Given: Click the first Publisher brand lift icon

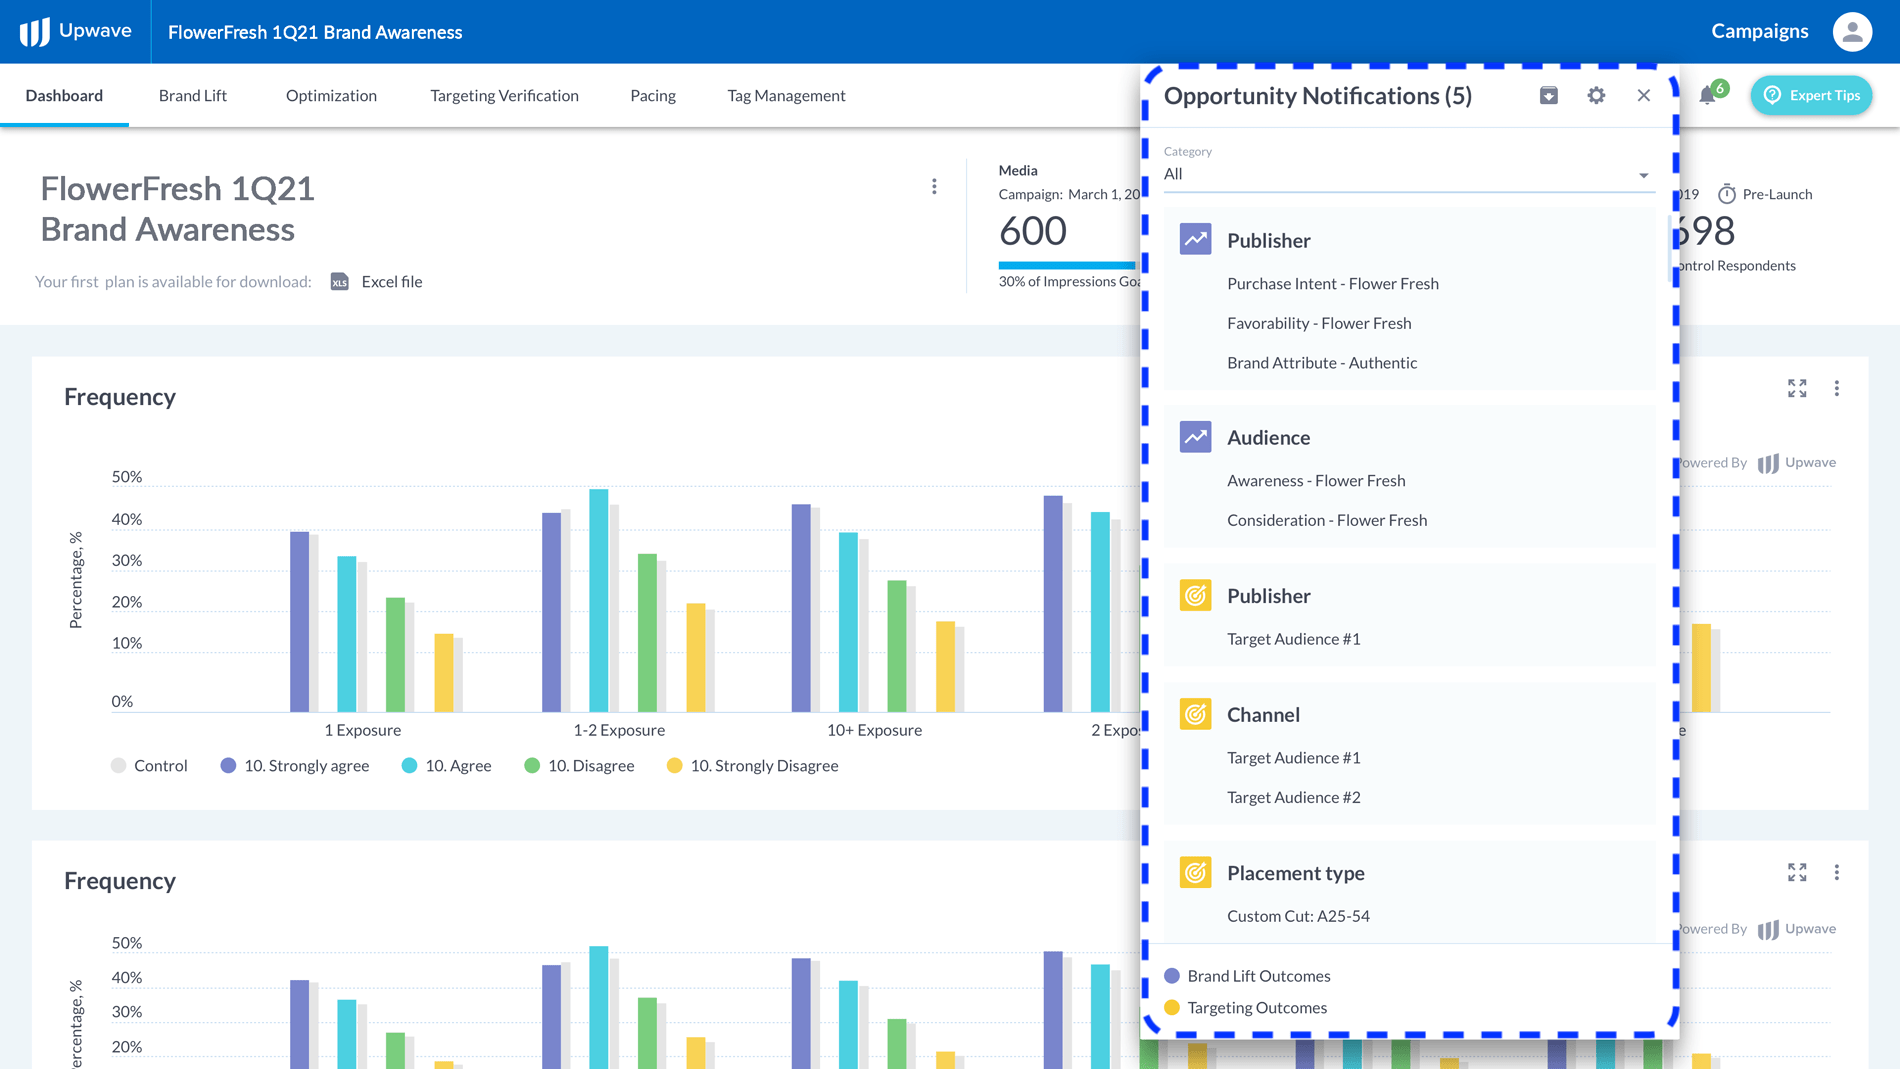Looking at the screenshot, I should click(1195, 239).
